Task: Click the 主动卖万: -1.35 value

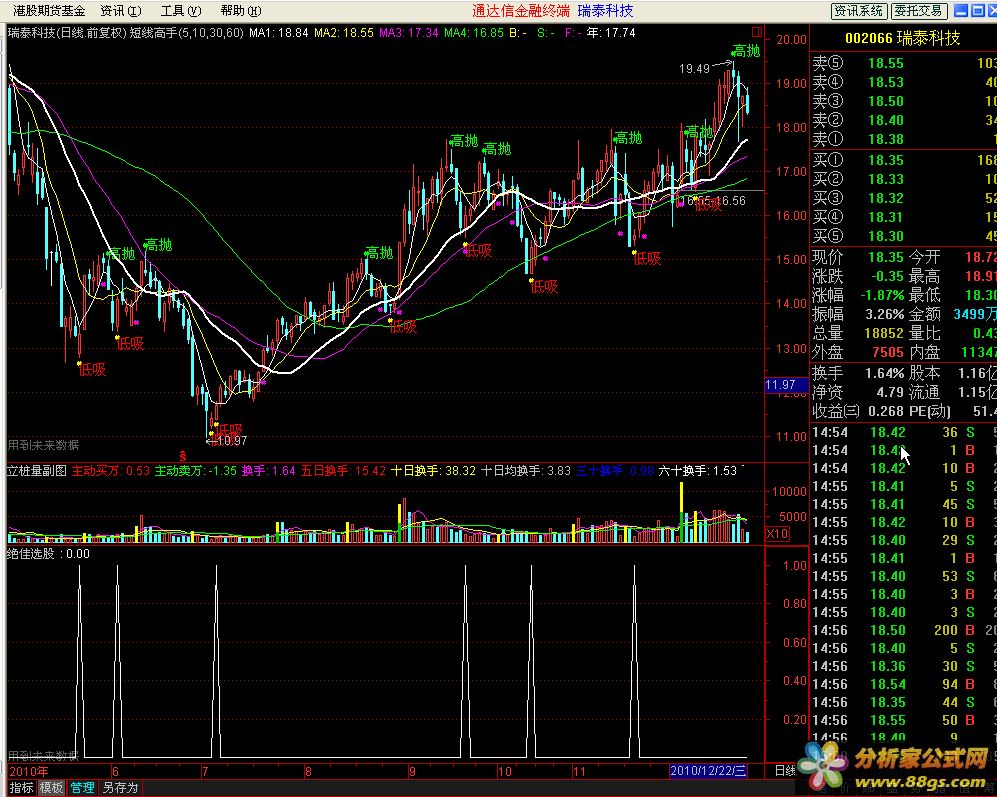Action: pos(196,471)
